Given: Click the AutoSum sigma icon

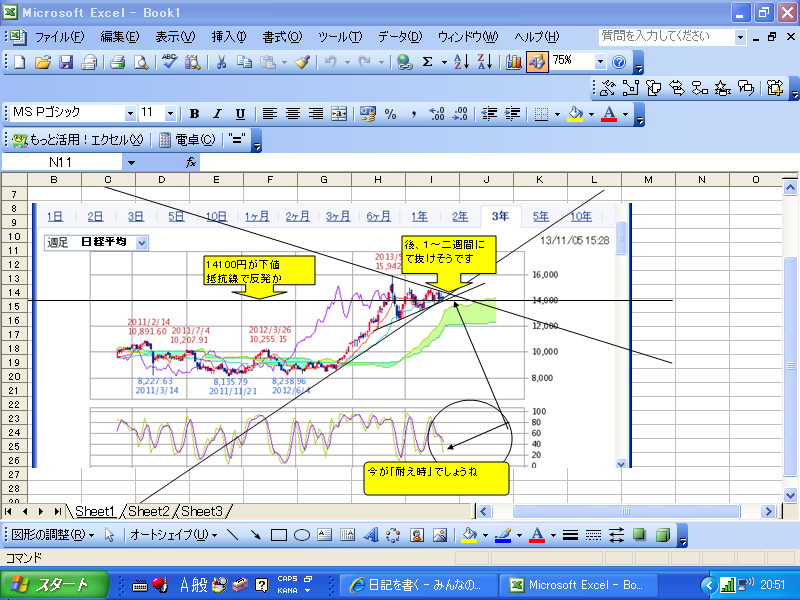Looking at the screenshot, I should tap(428, 62).
